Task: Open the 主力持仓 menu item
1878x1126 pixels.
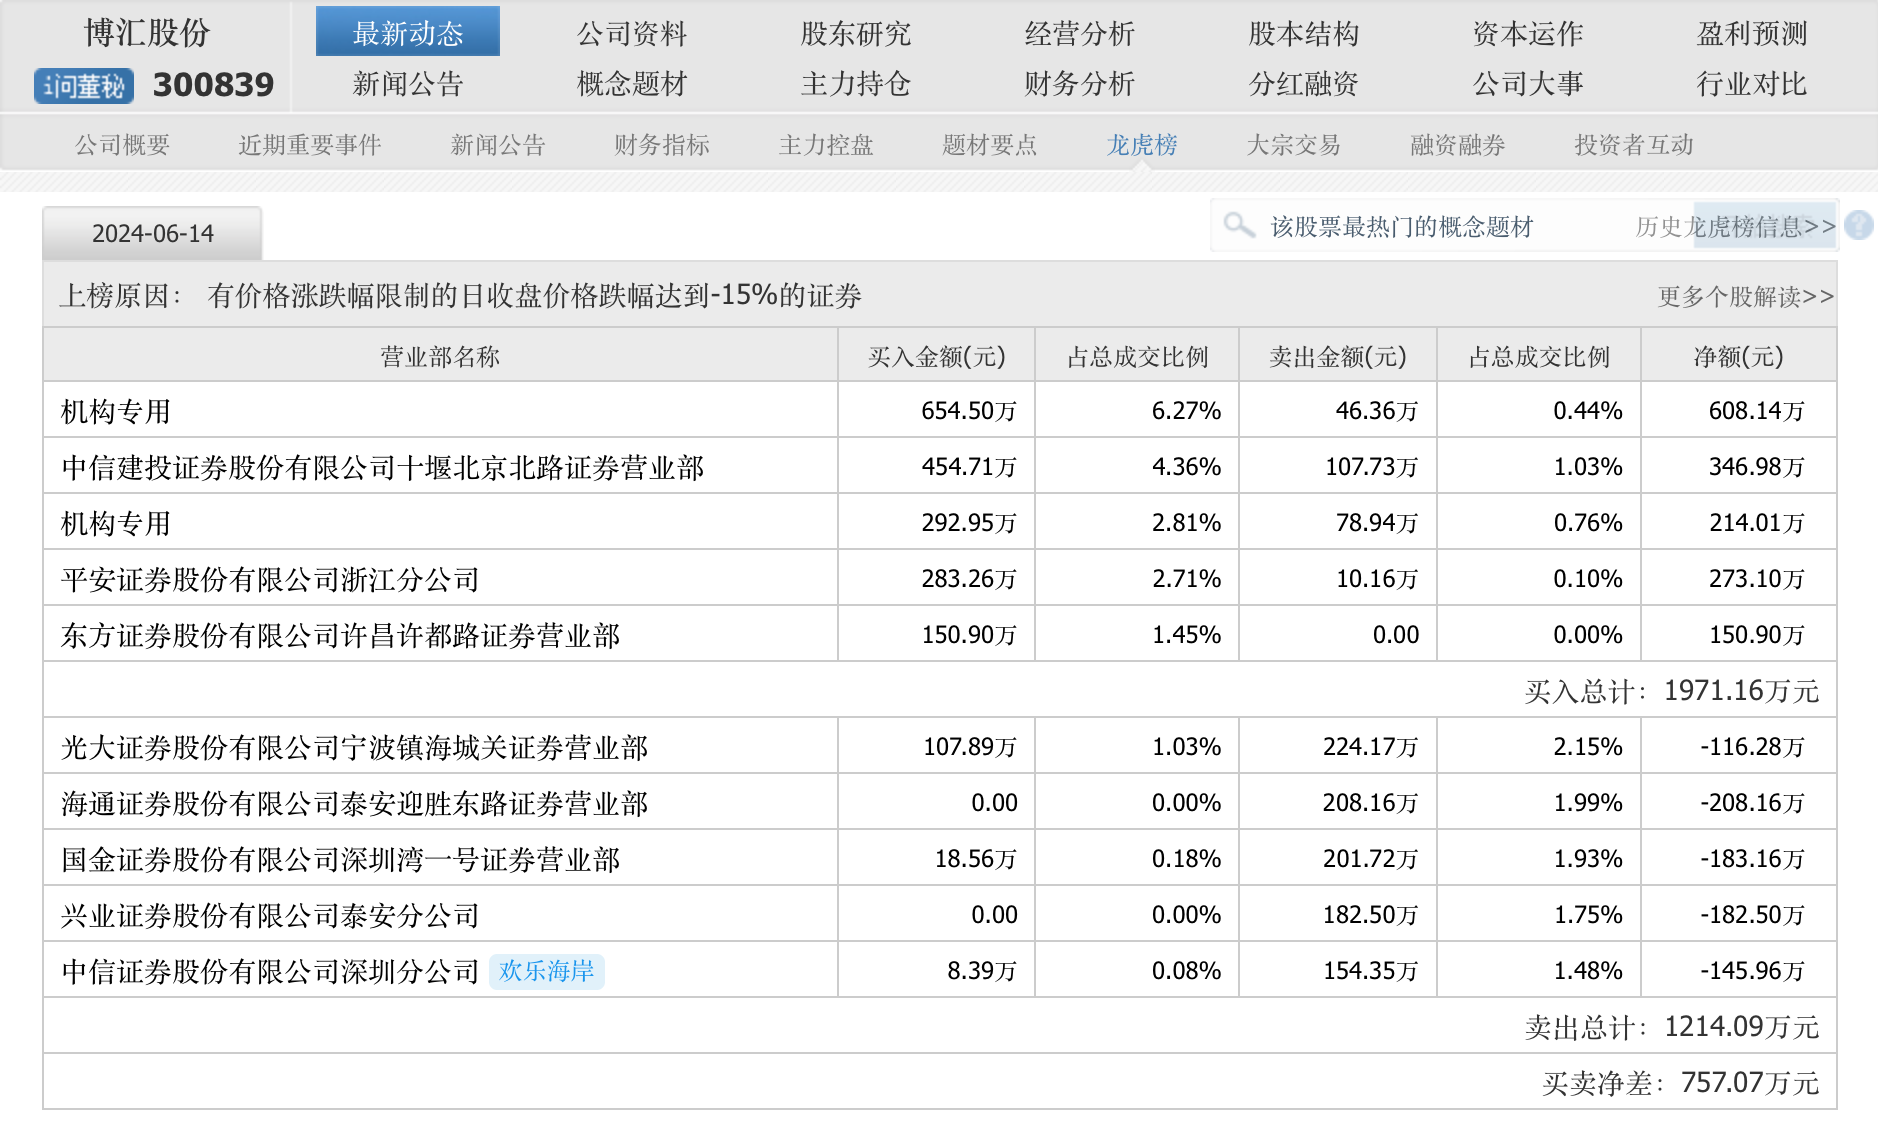Action: 855,84
